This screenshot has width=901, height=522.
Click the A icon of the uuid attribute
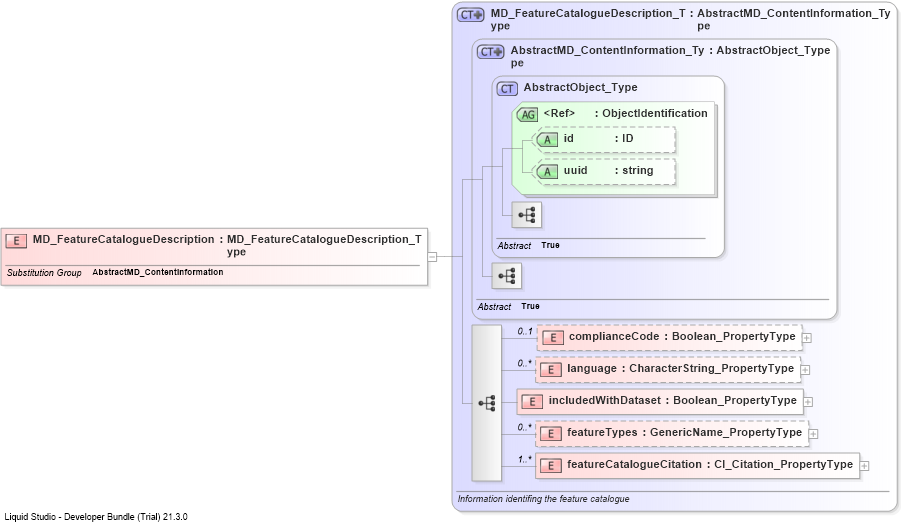pyautogui.click(x=547, y=171)
